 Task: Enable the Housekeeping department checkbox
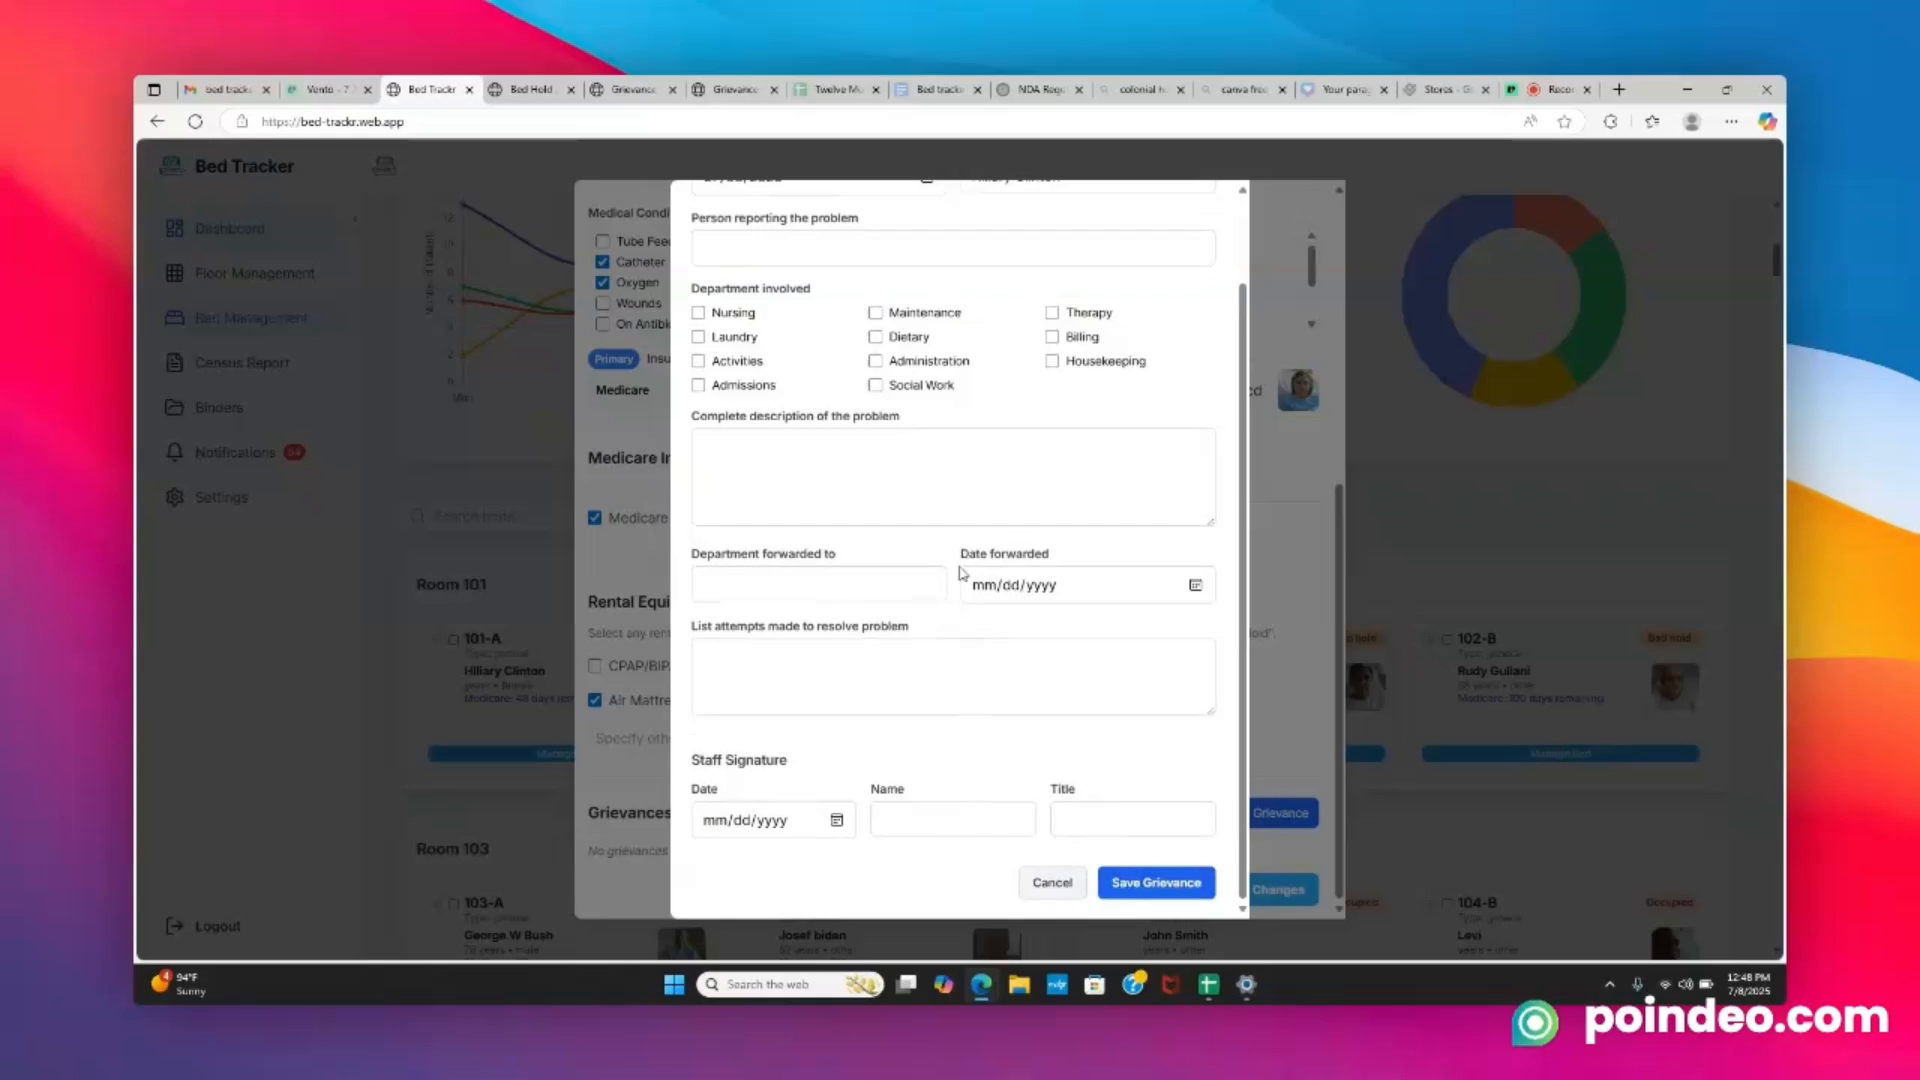(x=1052, y=361)
